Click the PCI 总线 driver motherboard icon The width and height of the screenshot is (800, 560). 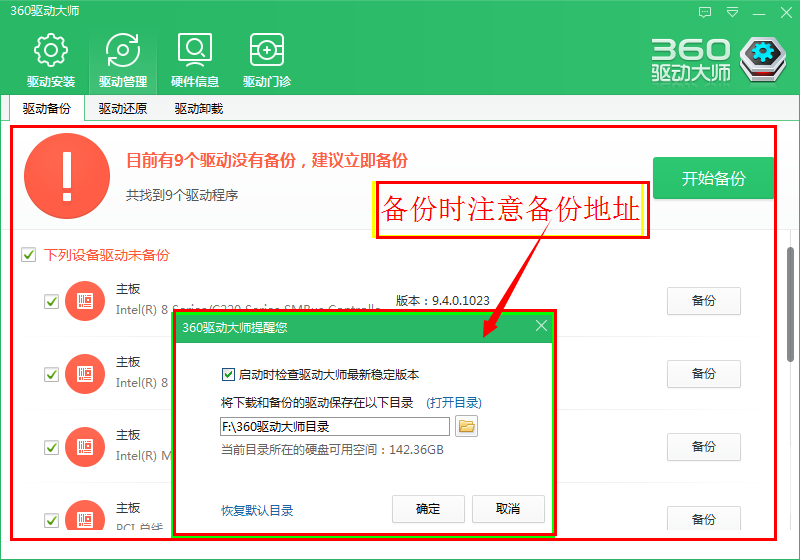[x=85, y=514]
